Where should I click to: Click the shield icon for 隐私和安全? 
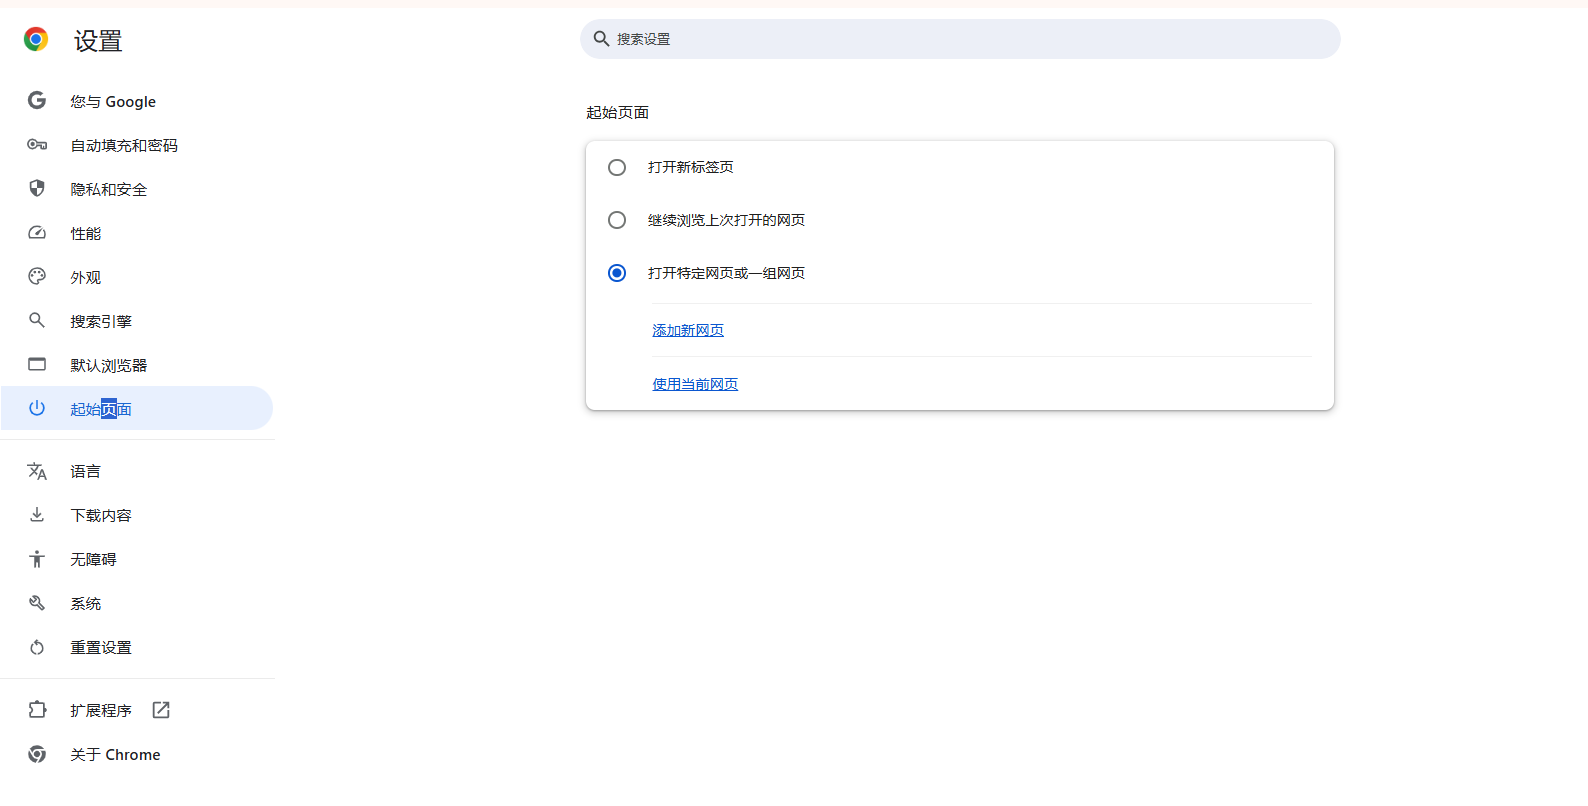[37, 189]
